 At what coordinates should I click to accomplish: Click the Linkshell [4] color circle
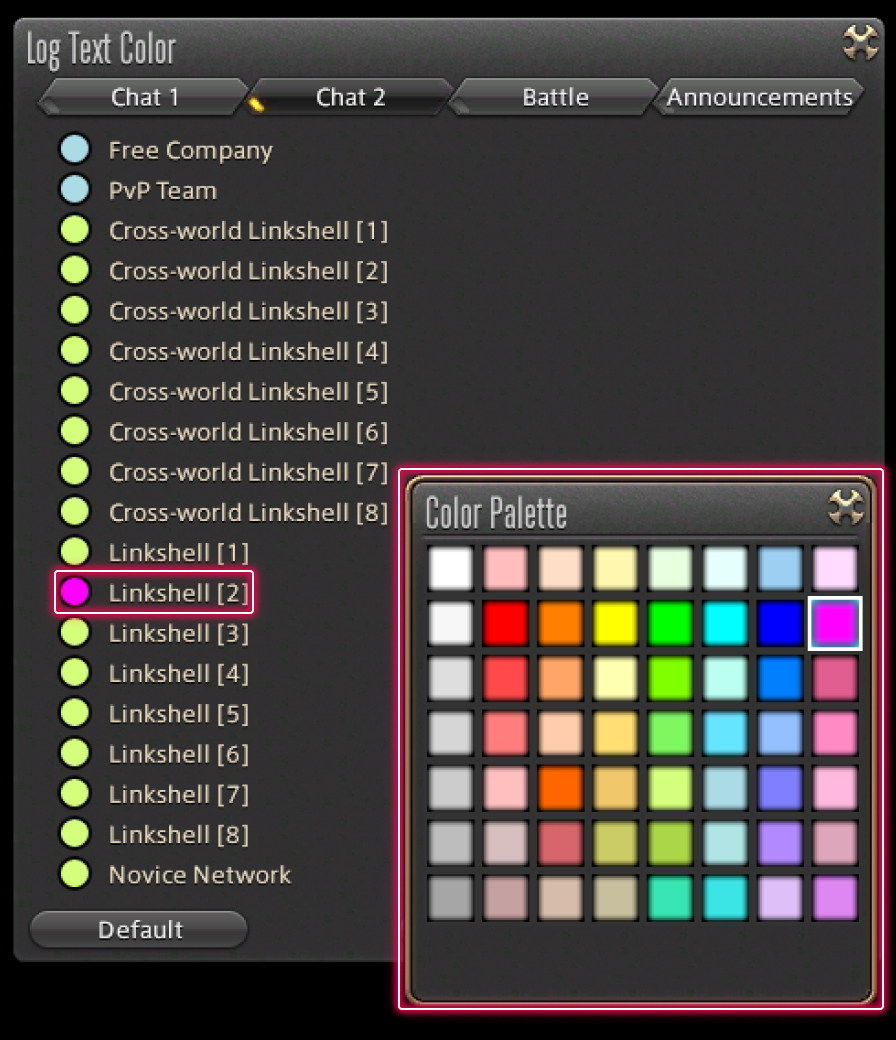[75, 673]
